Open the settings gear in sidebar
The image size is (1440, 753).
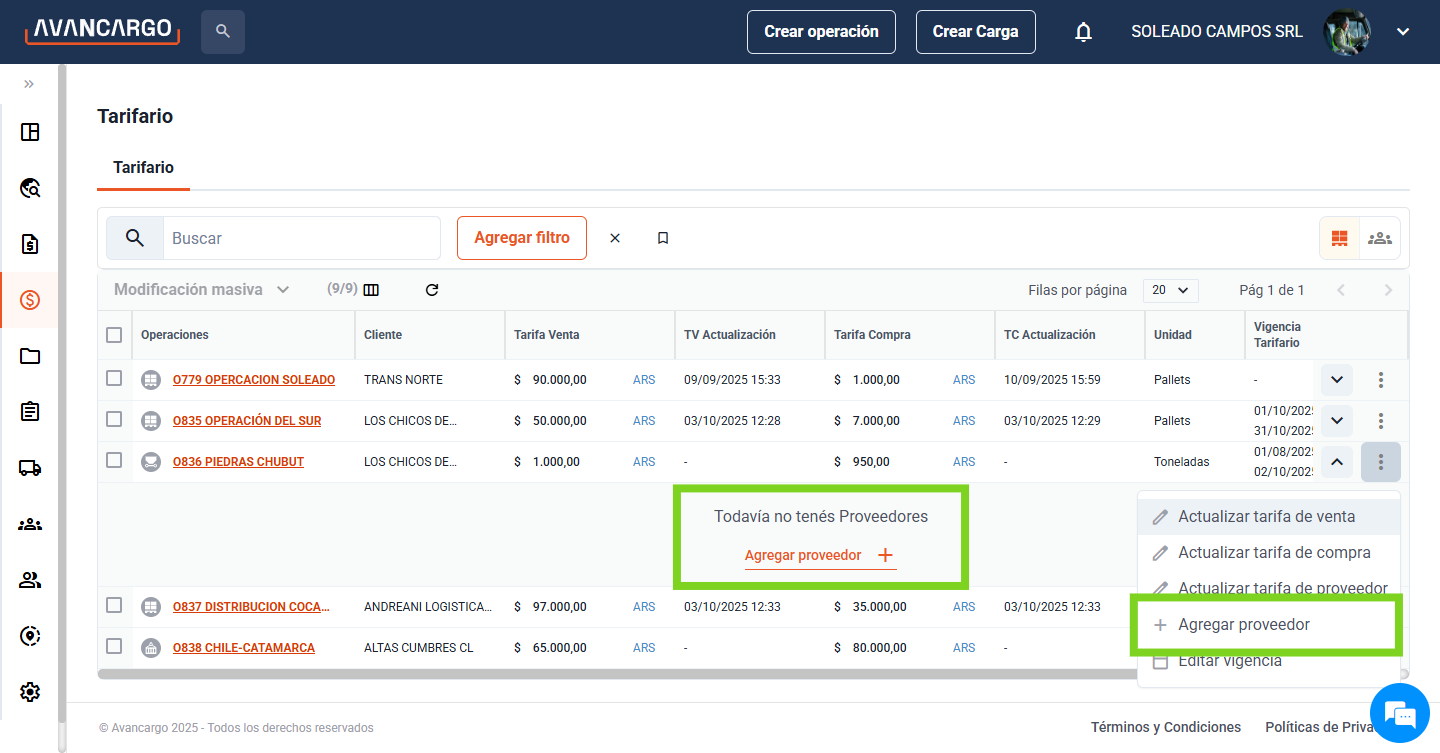pos(30,691)
